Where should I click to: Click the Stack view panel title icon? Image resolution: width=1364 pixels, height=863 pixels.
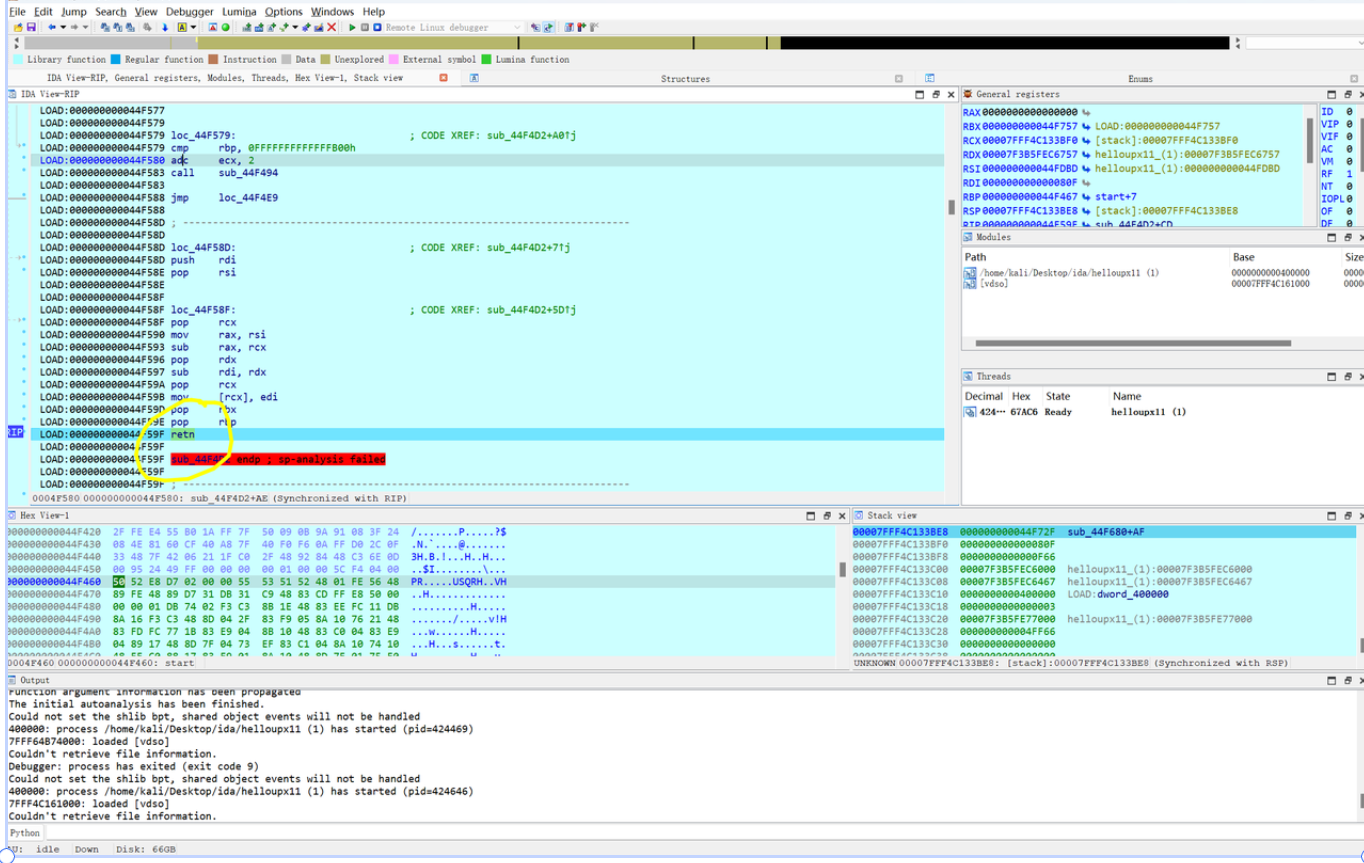[859, 516]
